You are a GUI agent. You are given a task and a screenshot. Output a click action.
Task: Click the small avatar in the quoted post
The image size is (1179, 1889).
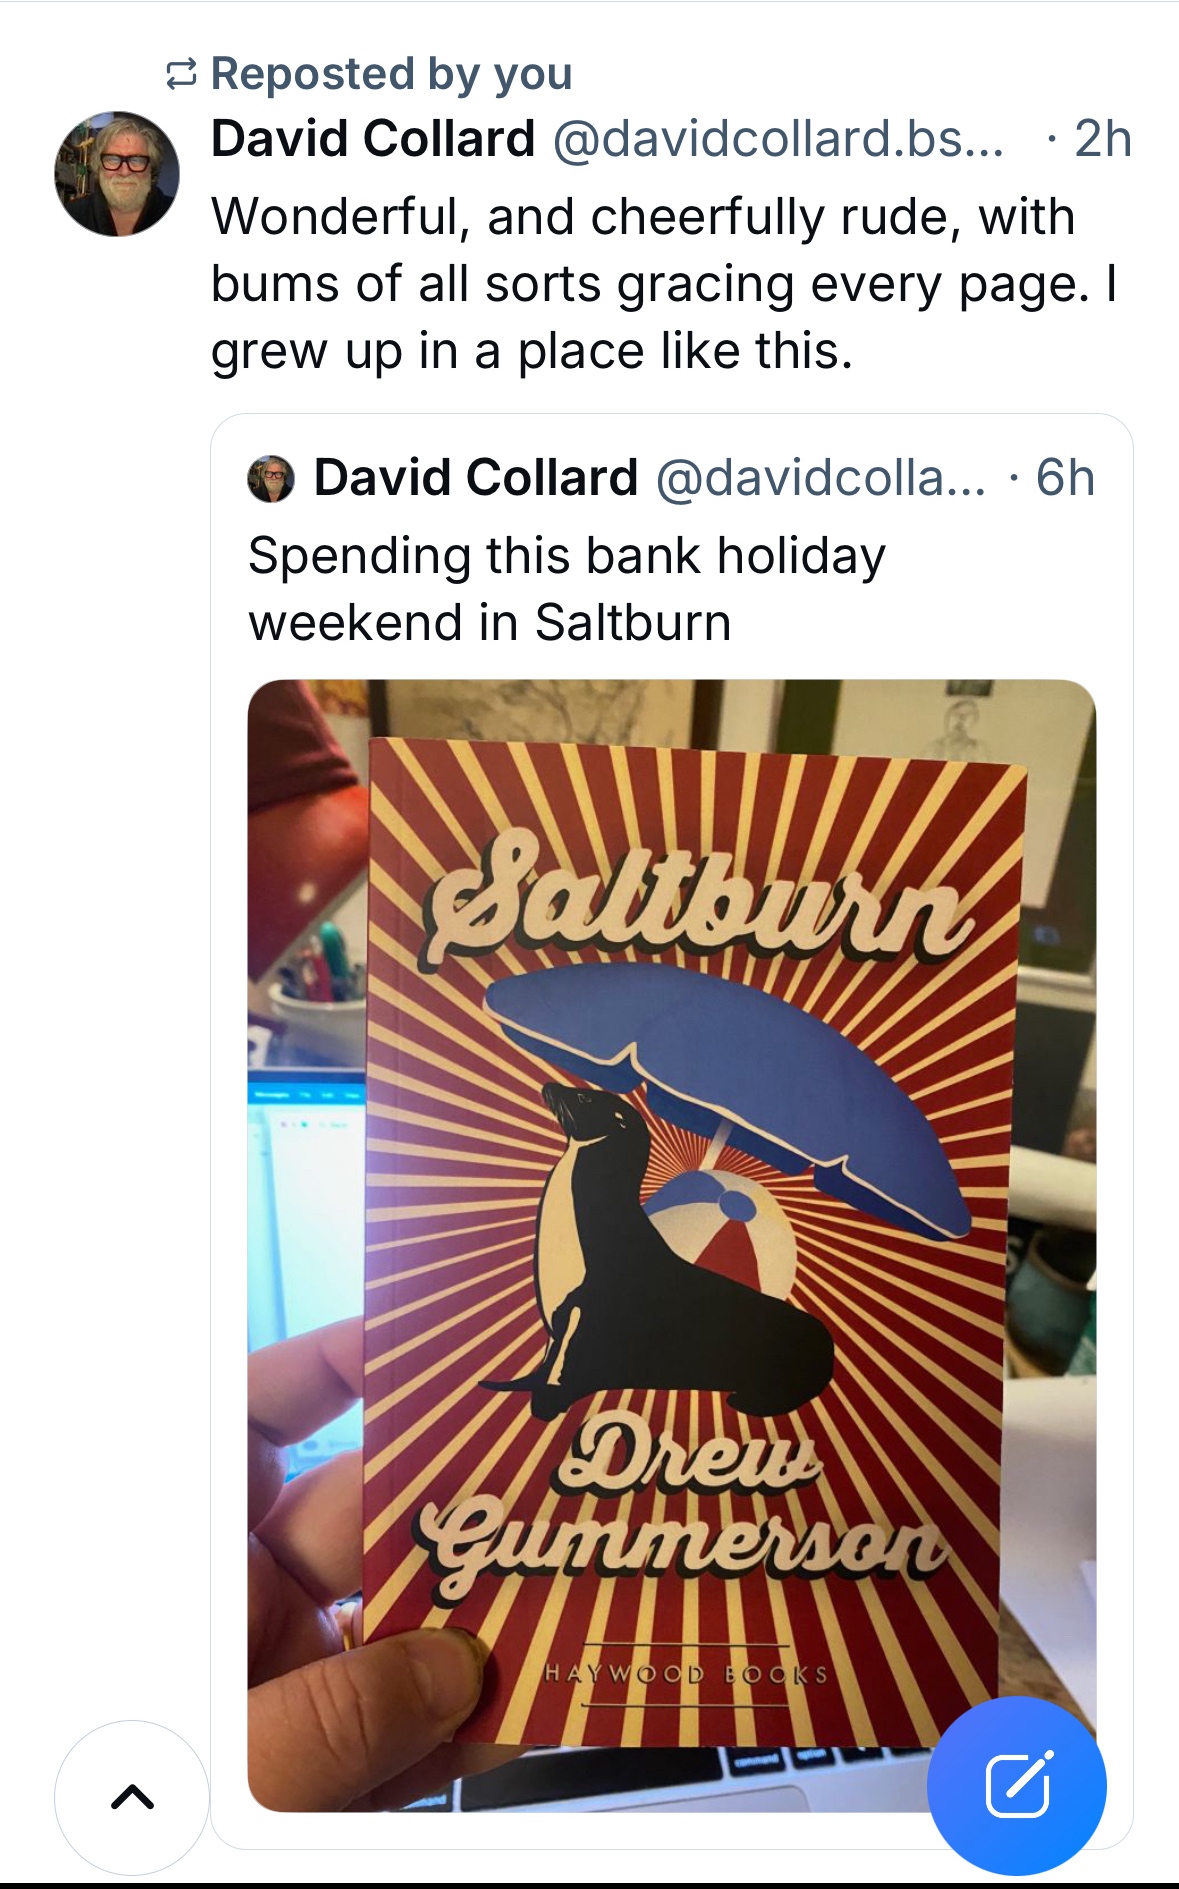(x=271, y=478)
